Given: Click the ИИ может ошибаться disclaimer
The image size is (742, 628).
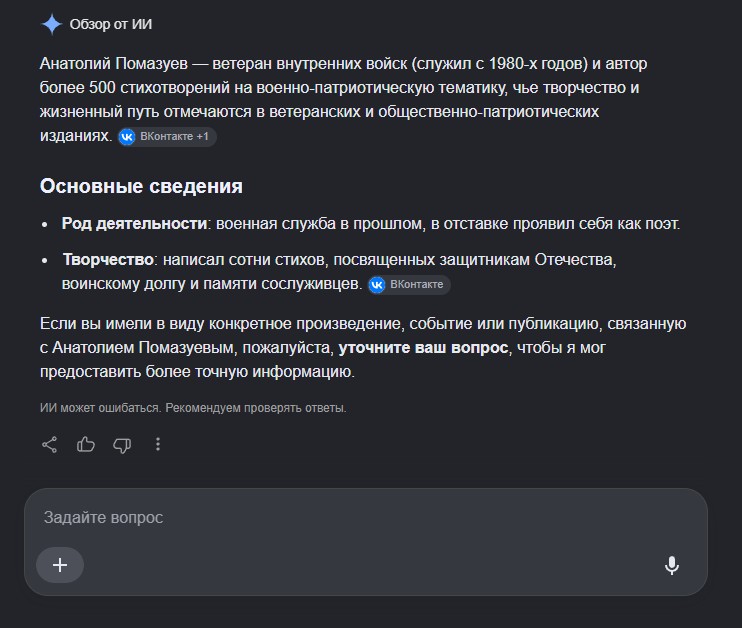Looking at the screenshot, I should click(x=193, y=408).
